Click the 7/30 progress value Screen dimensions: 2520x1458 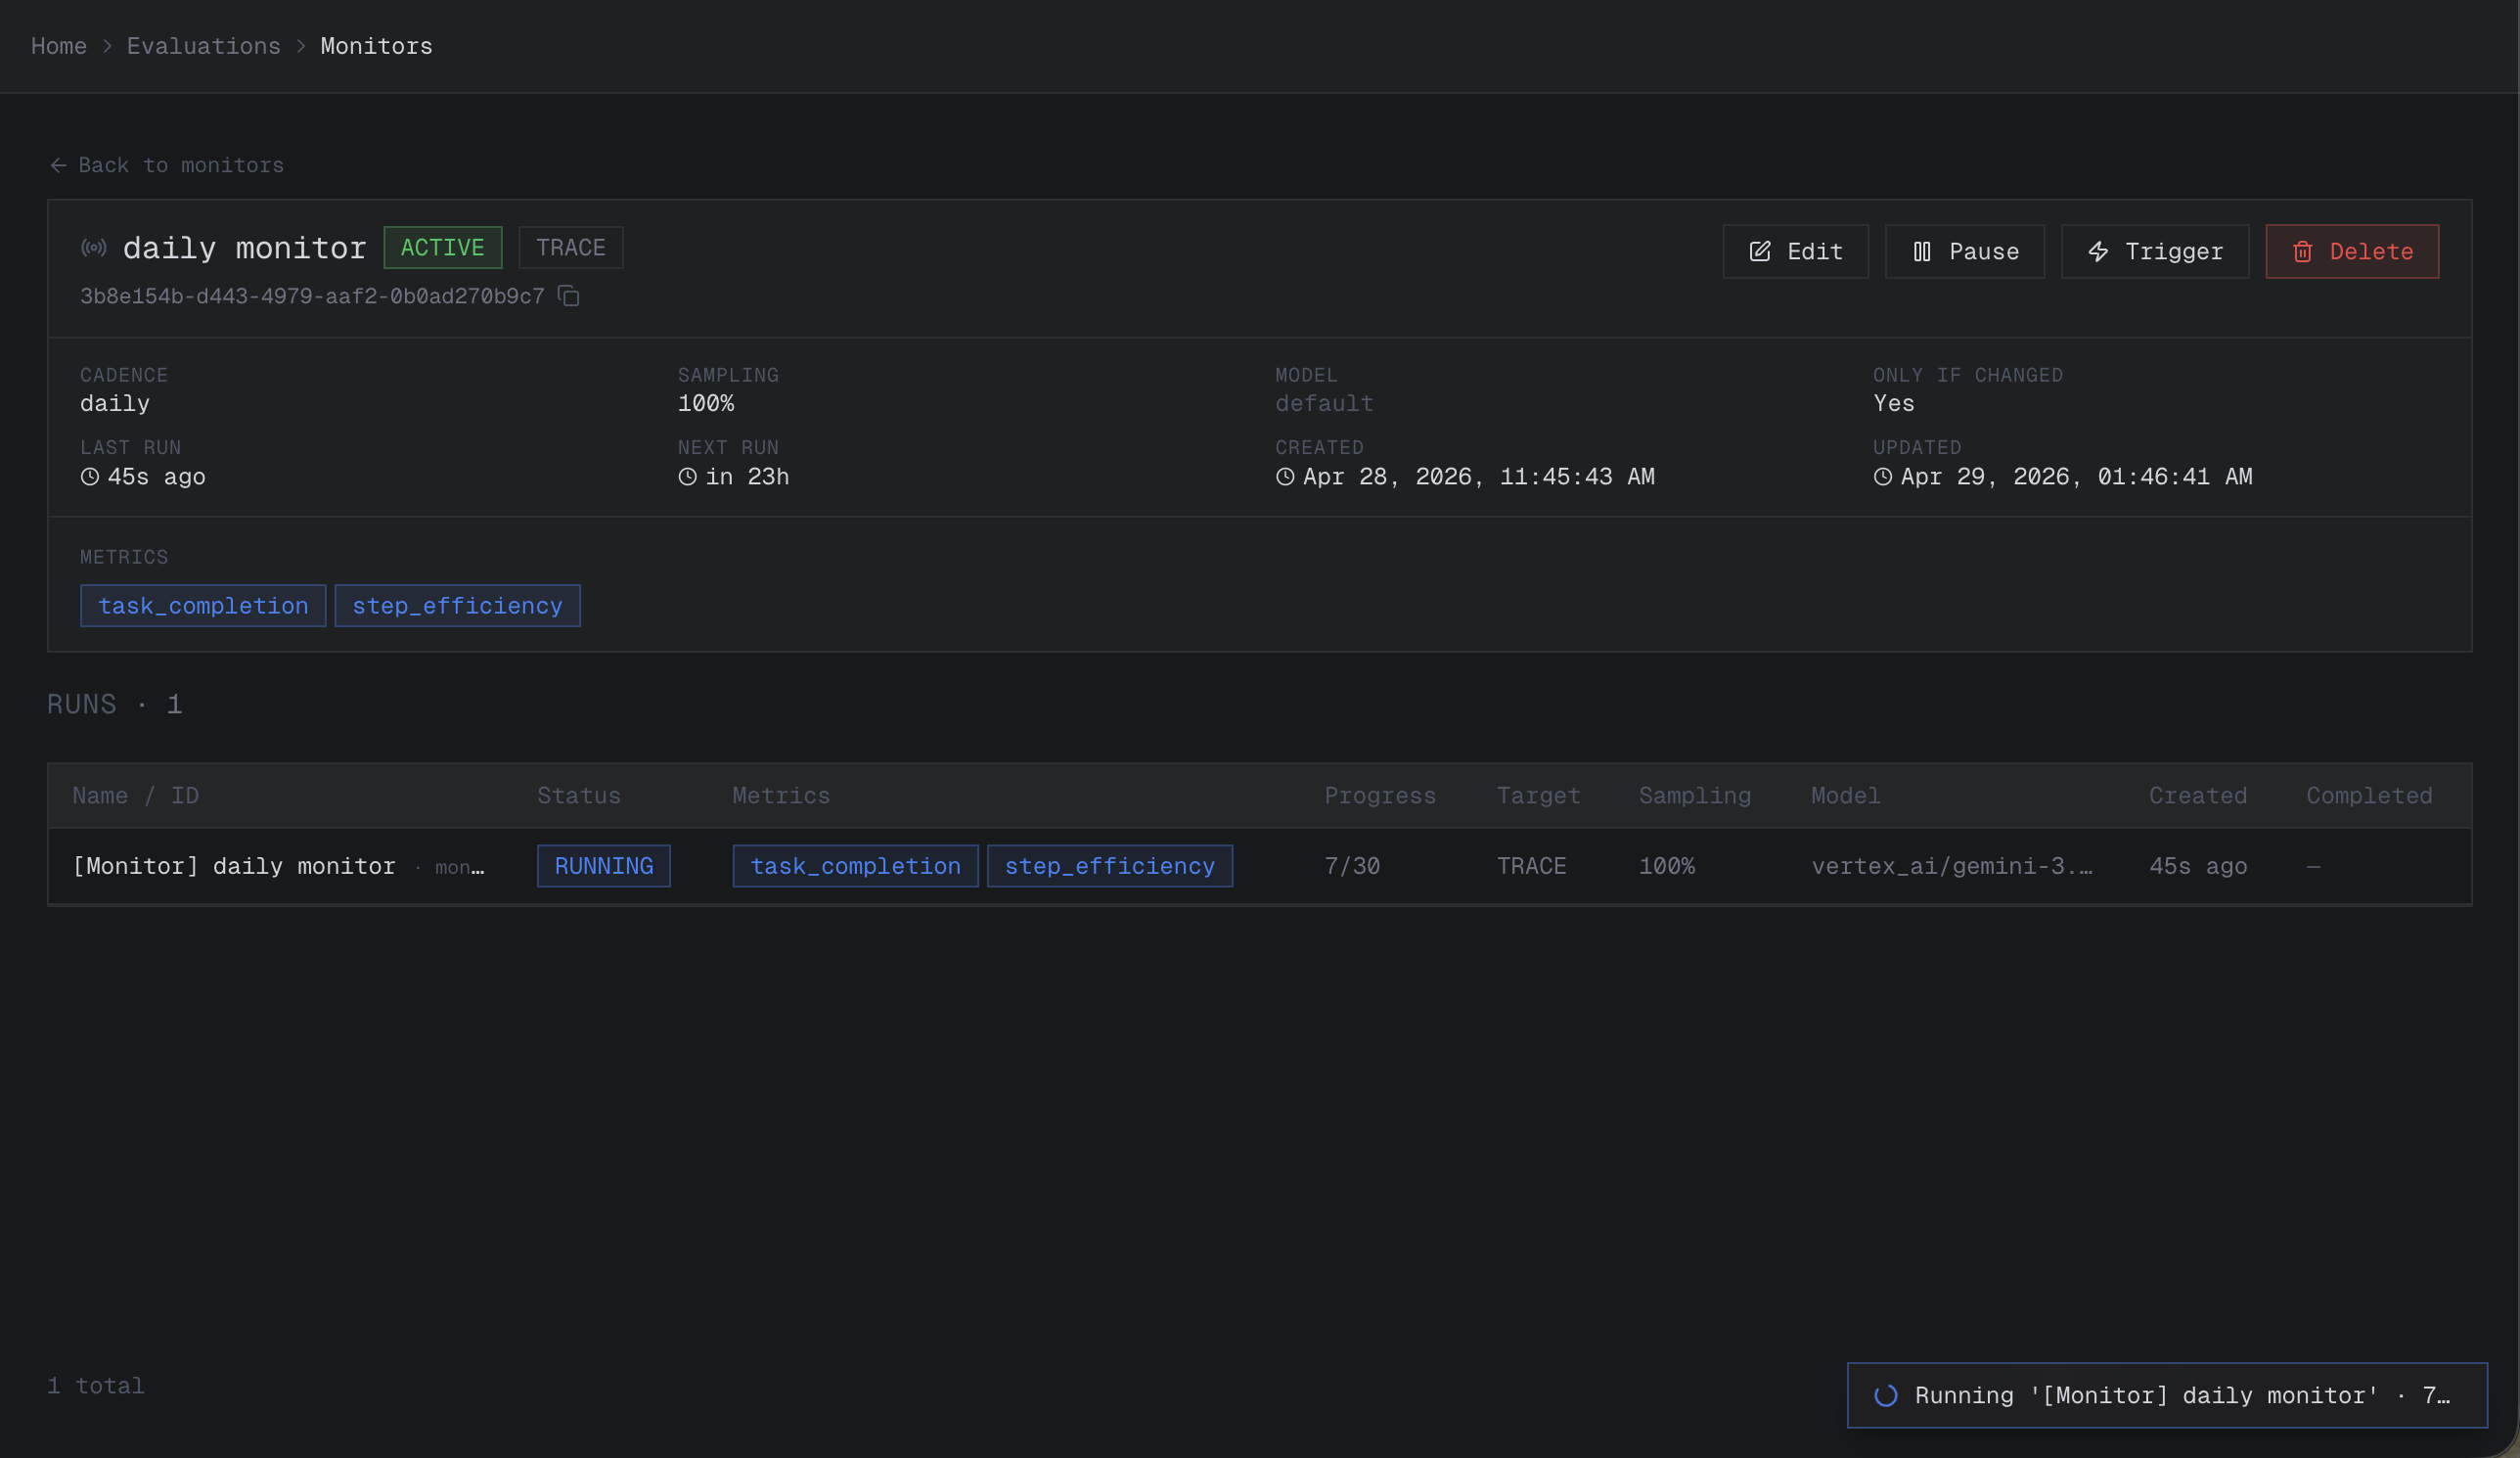[x=1352, y=866]
